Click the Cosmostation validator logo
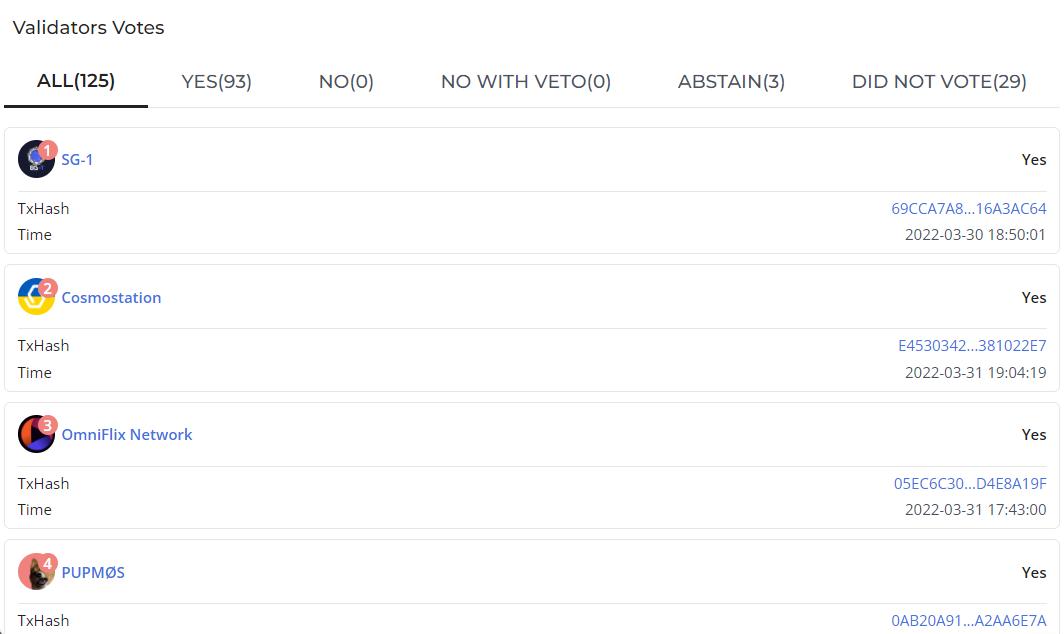 coord(36,297)
